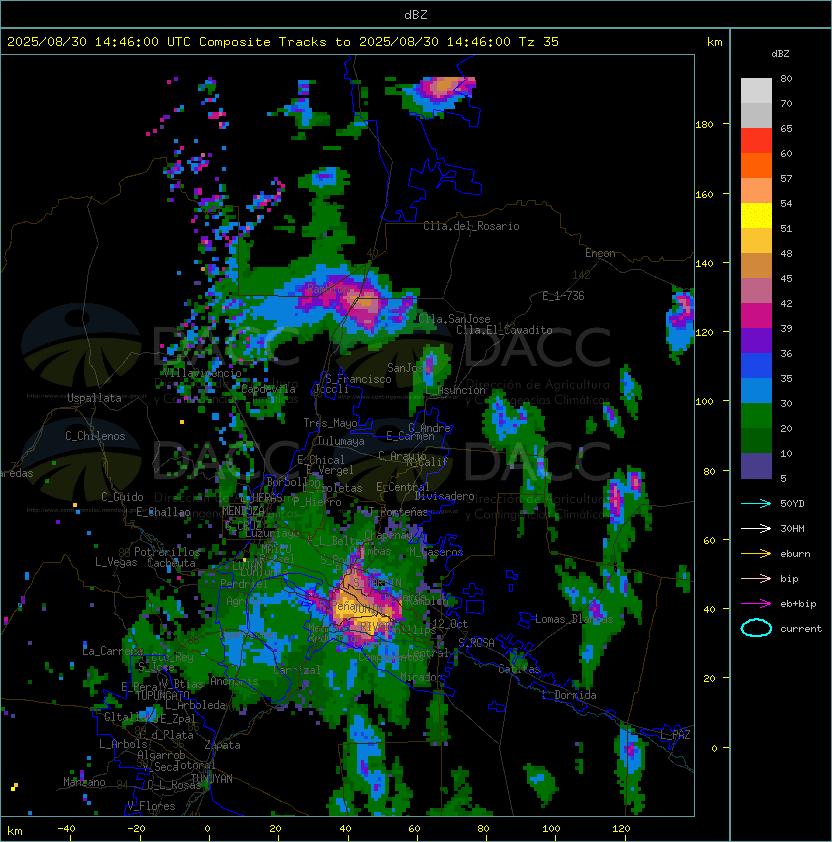Click the 'MENDOZA' city label
This screenshot has width=832, height=842.
click(x=243, y=510)
